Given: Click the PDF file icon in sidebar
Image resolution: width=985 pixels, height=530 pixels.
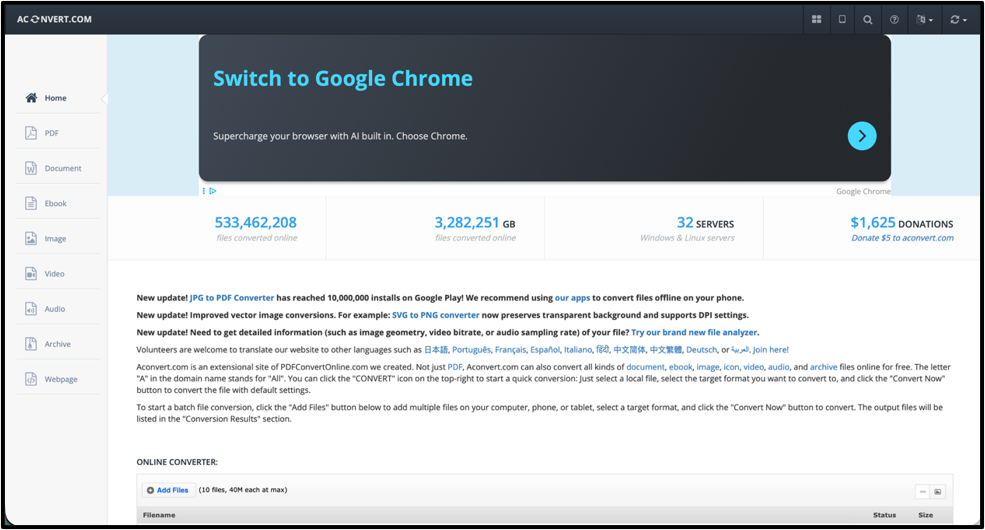Looking at the screenshot, I should 31,132.
